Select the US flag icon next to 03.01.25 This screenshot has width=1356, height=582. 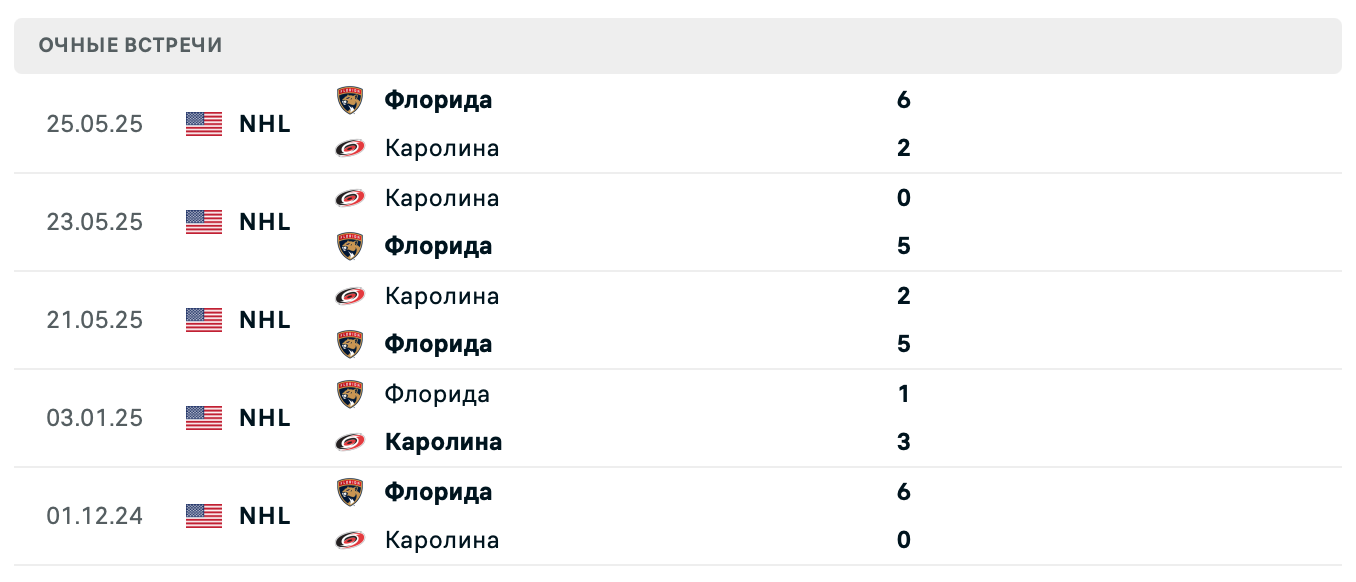click(x=203, y=418)
